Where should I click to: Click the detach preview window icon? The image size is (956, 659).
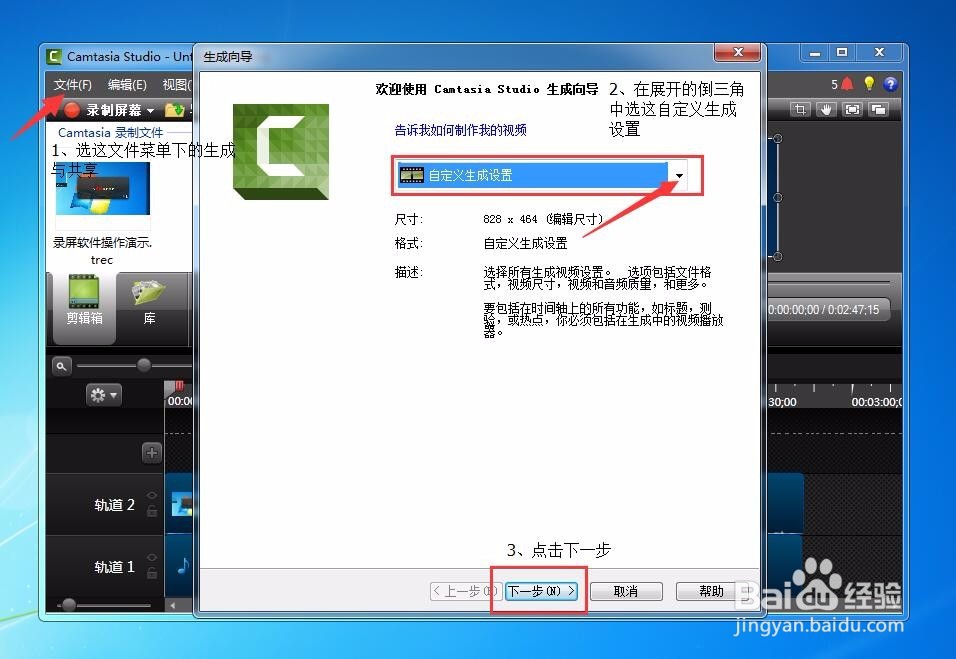coord(879,109)
